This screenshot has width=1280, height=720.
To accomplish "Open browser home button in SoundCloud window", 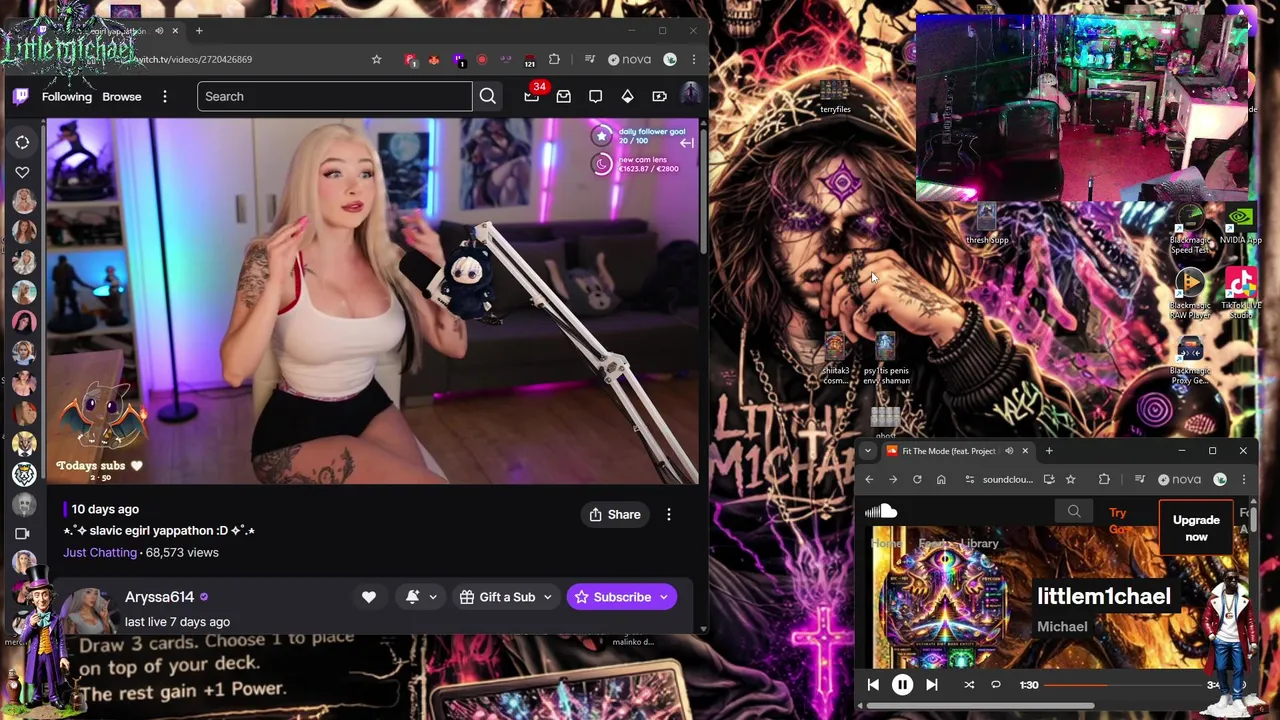I will click(941, 480).
